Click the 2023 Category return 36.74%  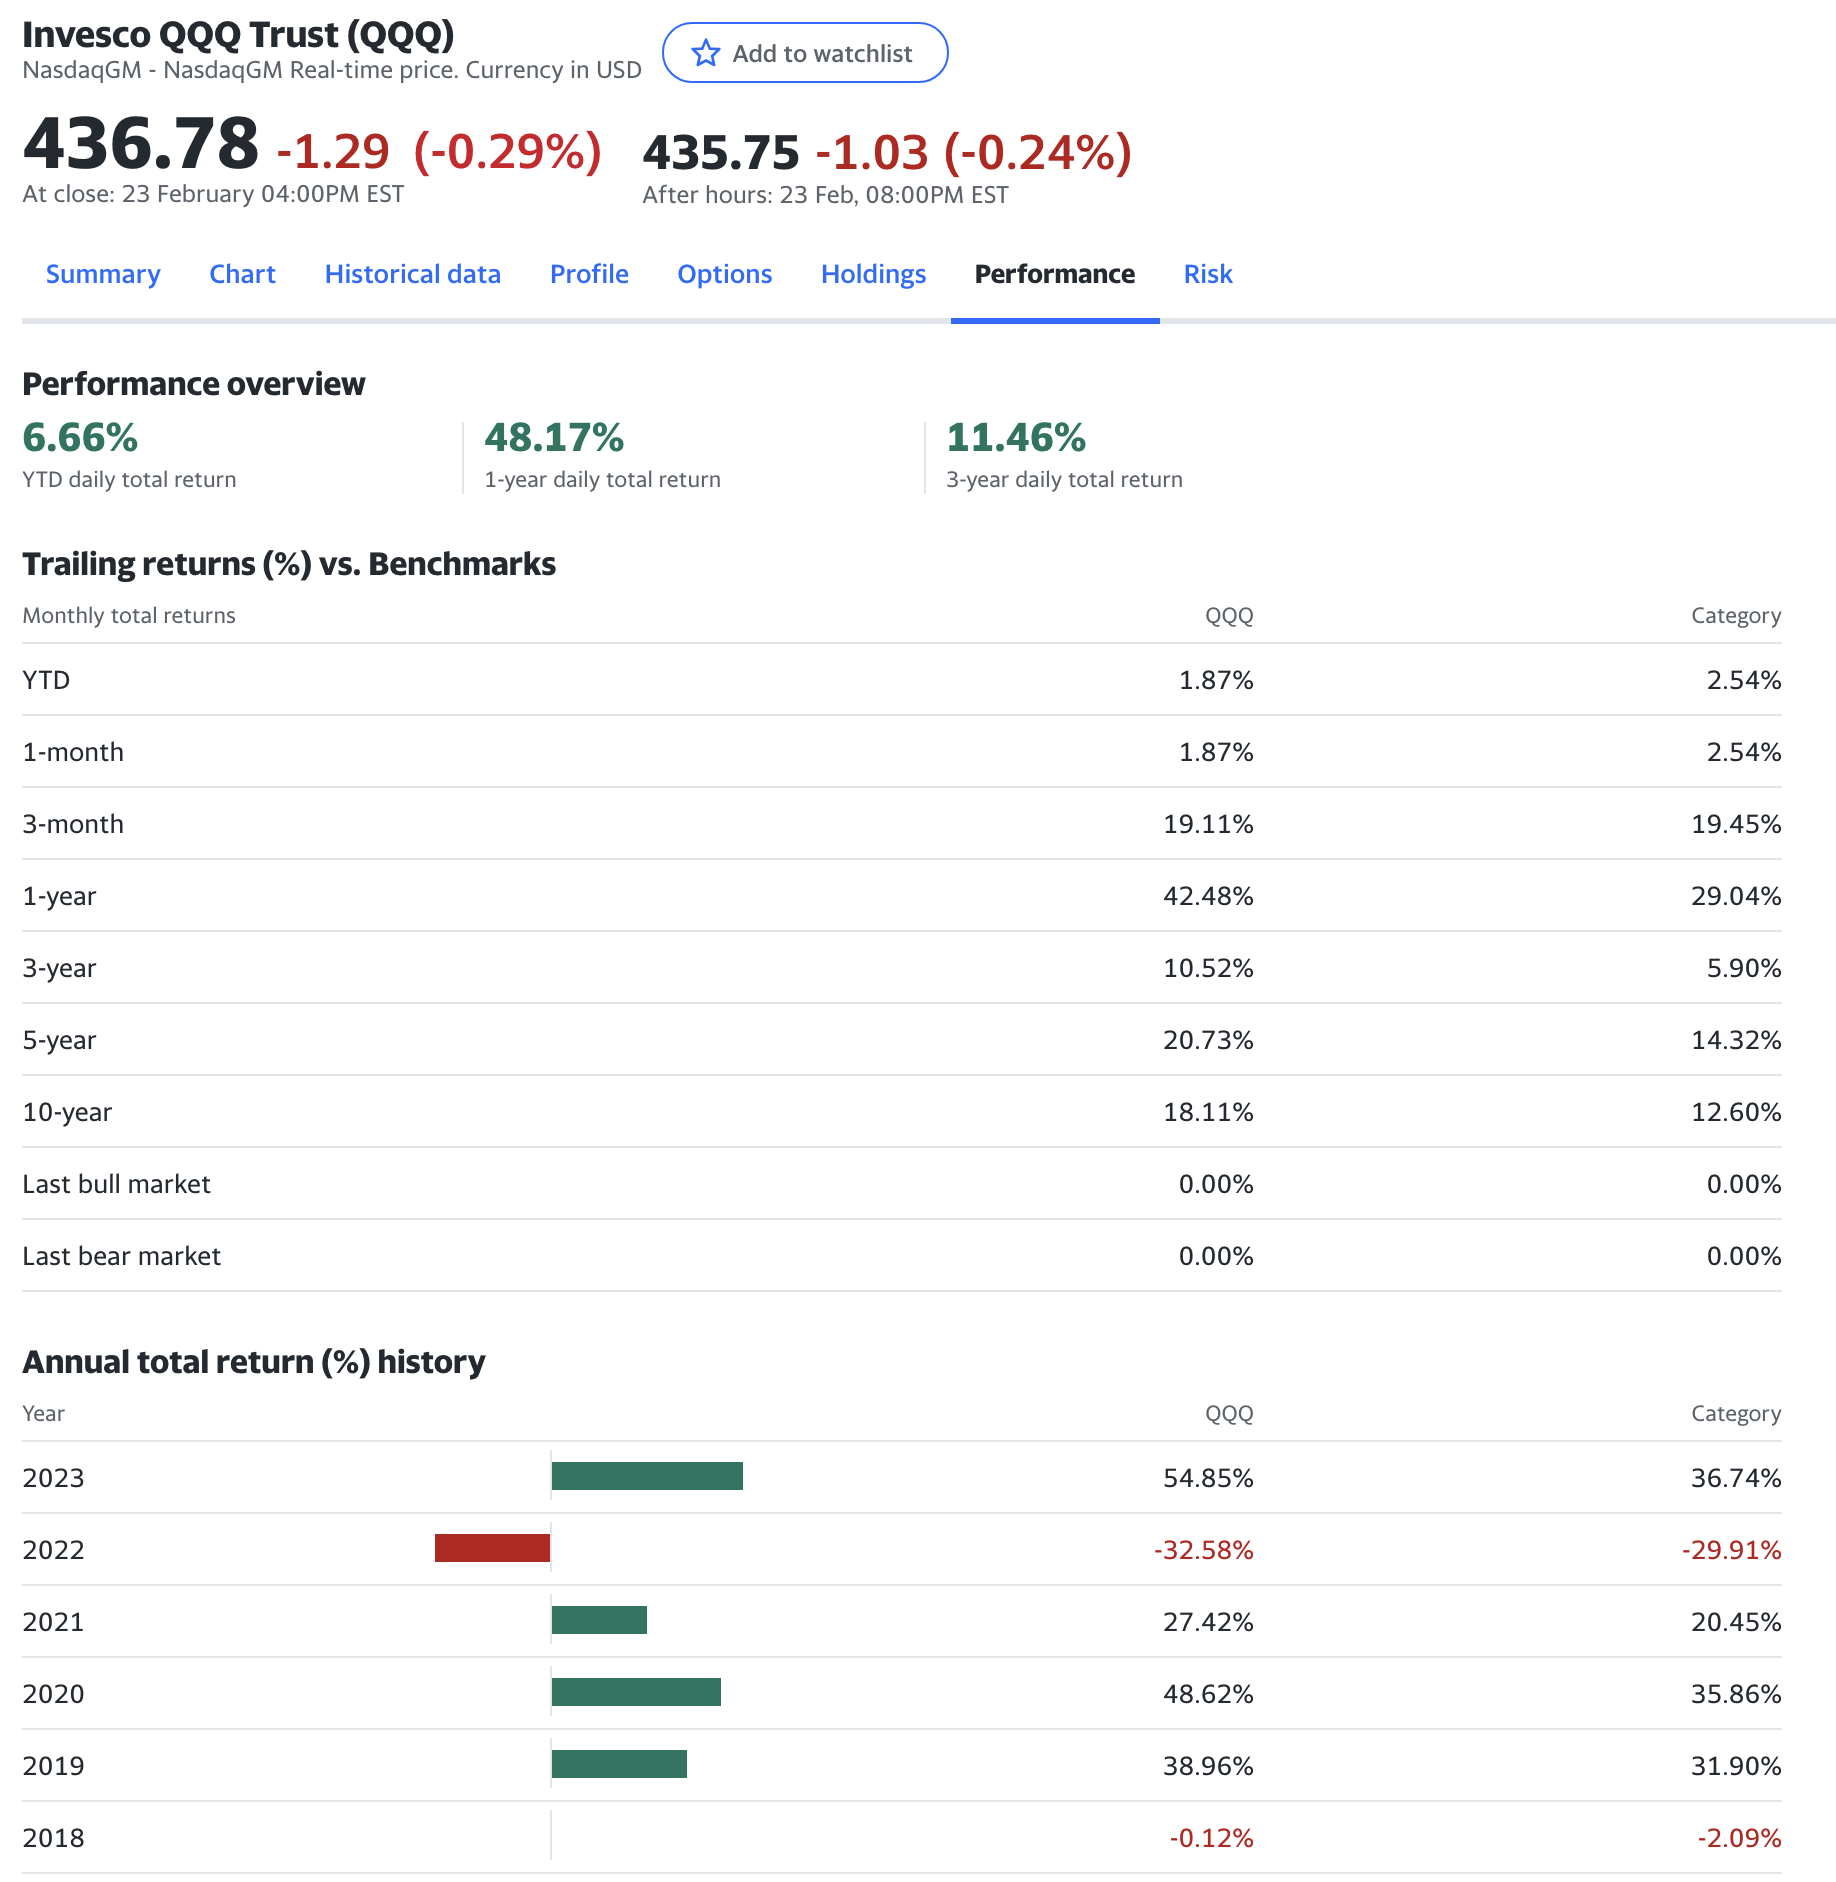coord(1736,1478)
